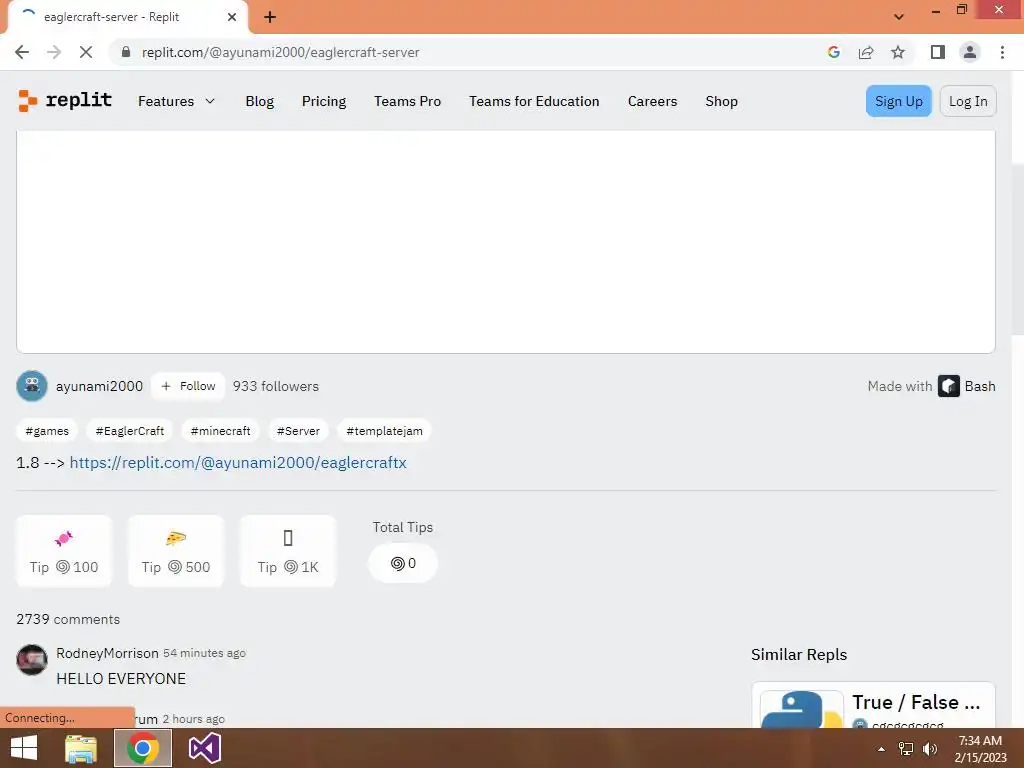Click the Python repl thumbnail
The image size is (1024, 768).
(802, 709)
